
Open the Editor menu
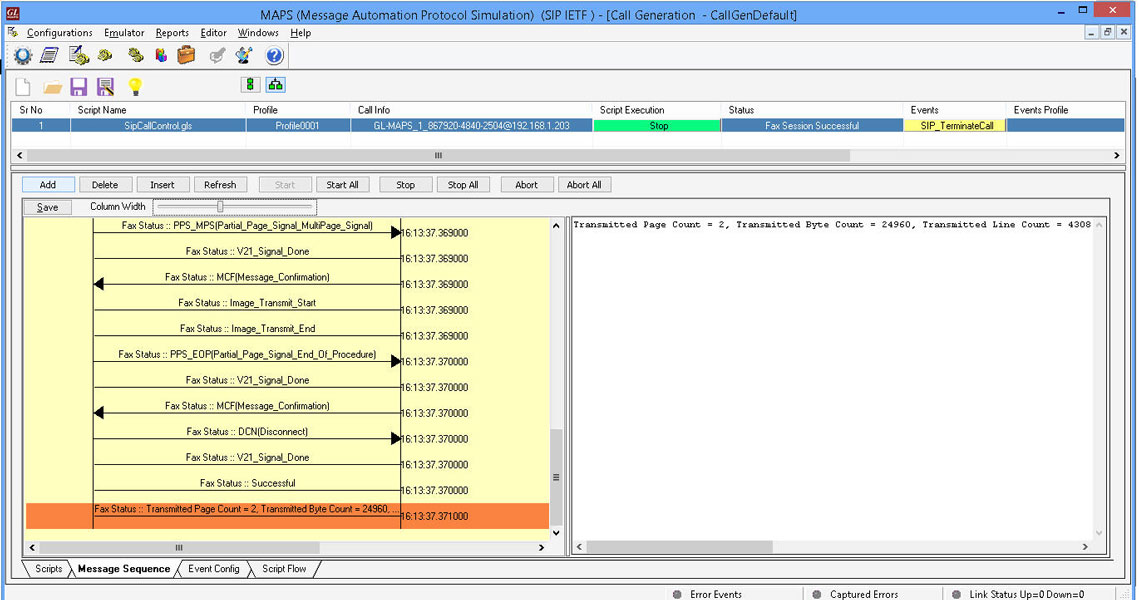pos(214,33)
